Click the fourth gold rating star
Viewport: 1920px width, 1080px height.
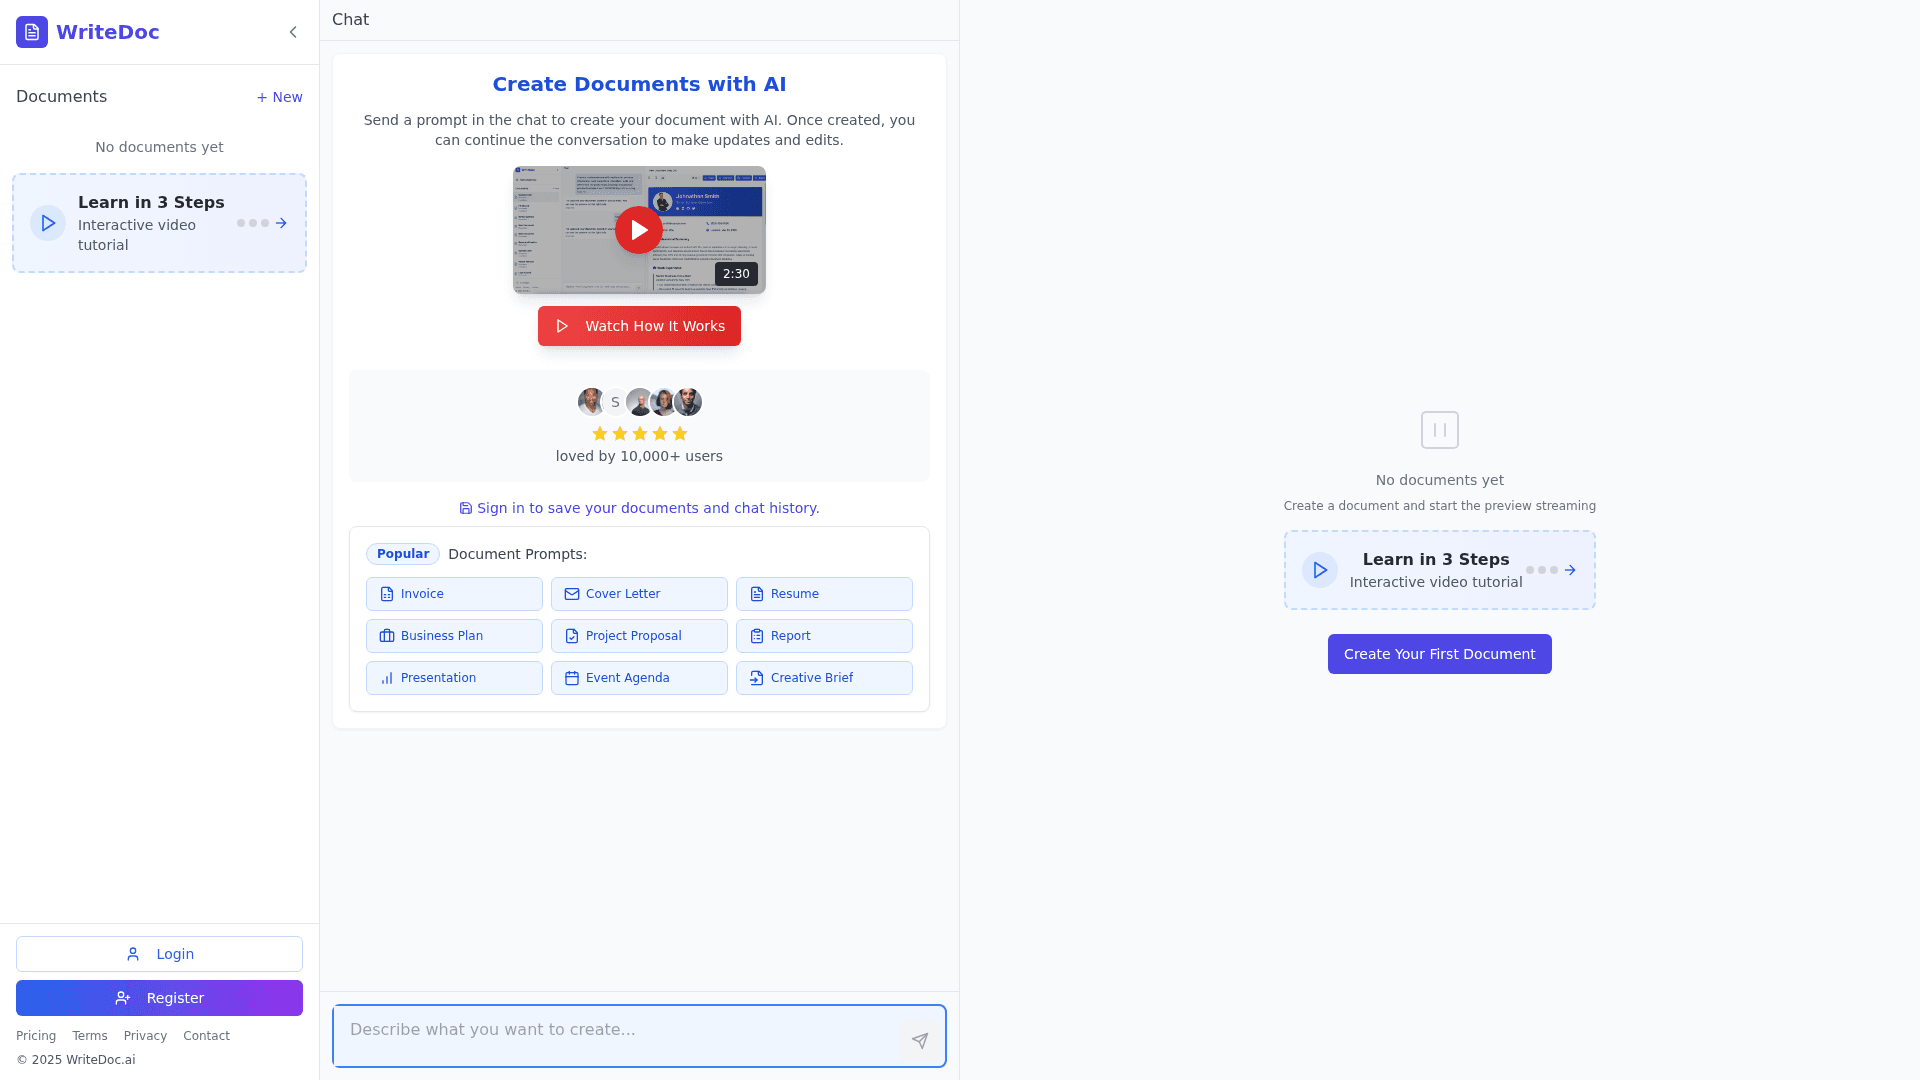[x=660, y=433]
